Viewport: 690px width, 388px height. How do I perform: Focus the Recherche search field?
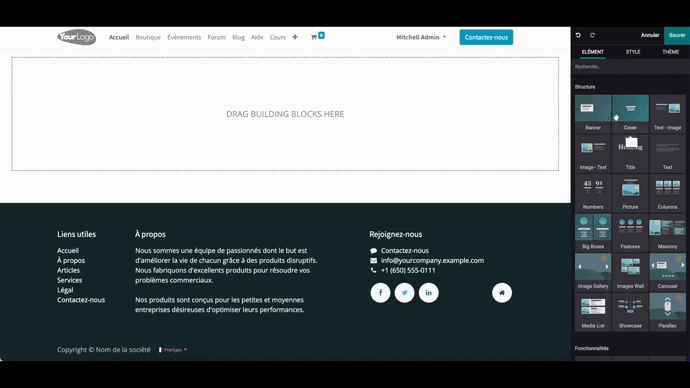tap(631, 67)
